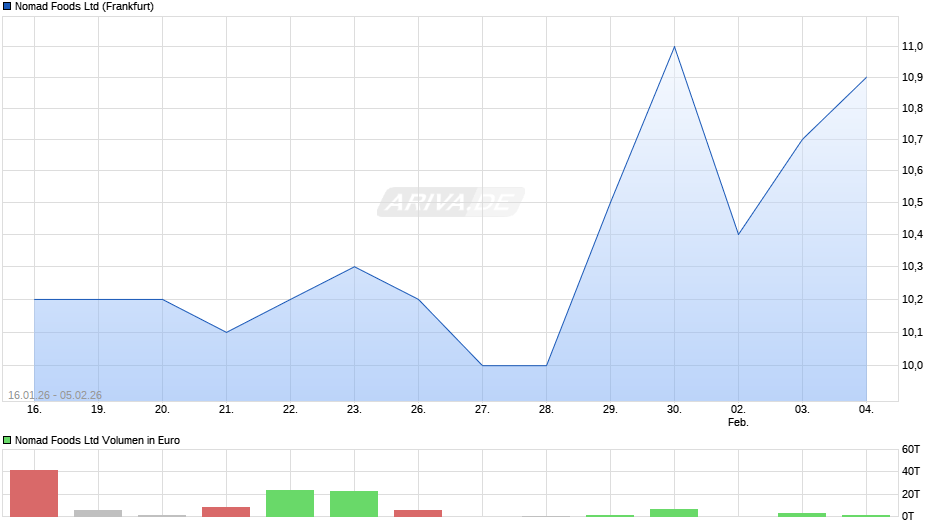Image resolution: width=940 pixels, height=526 pixels.
Task: Click the 'Nomad Foods Ltd (Frankfurt)' chart title
Action: [85, 7]
